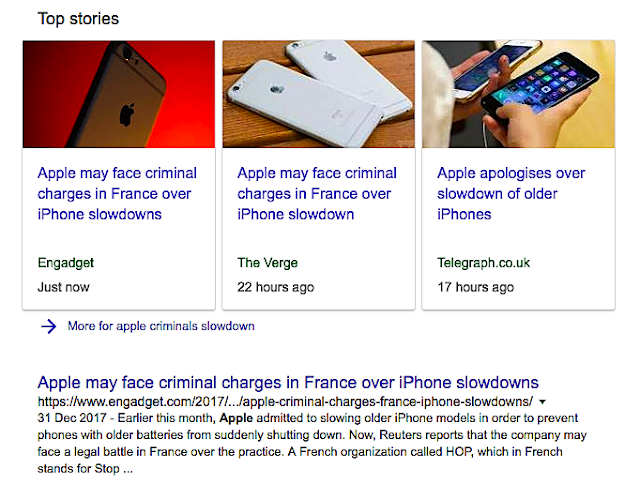Open the dropdown arrow next to Engadget URL
The height and width of the screenshot is (484, 640).
click(x=543, y=401)
